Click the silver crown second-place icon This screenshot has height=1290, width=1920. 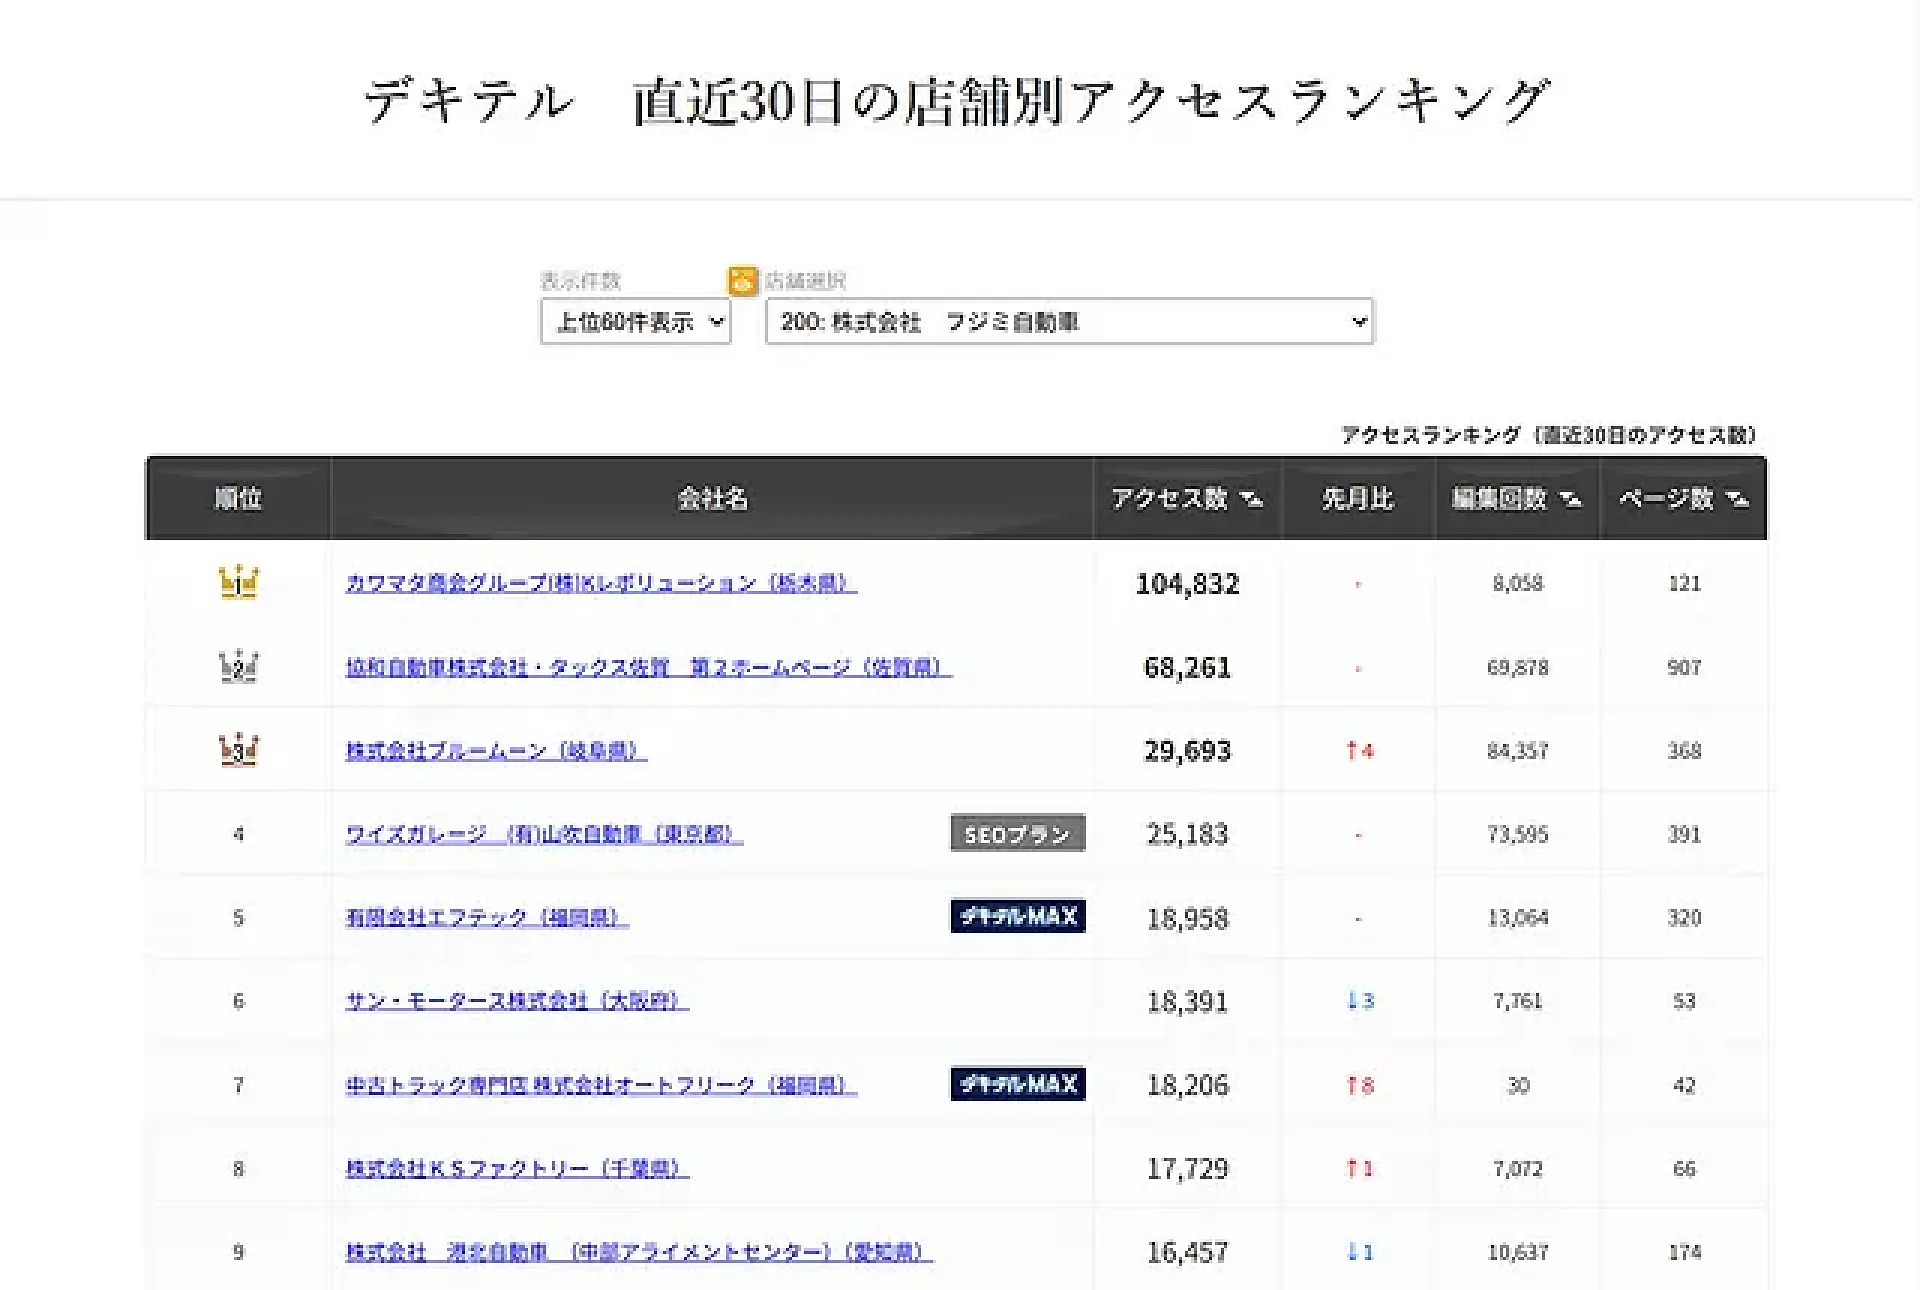[x=238, y=666]
